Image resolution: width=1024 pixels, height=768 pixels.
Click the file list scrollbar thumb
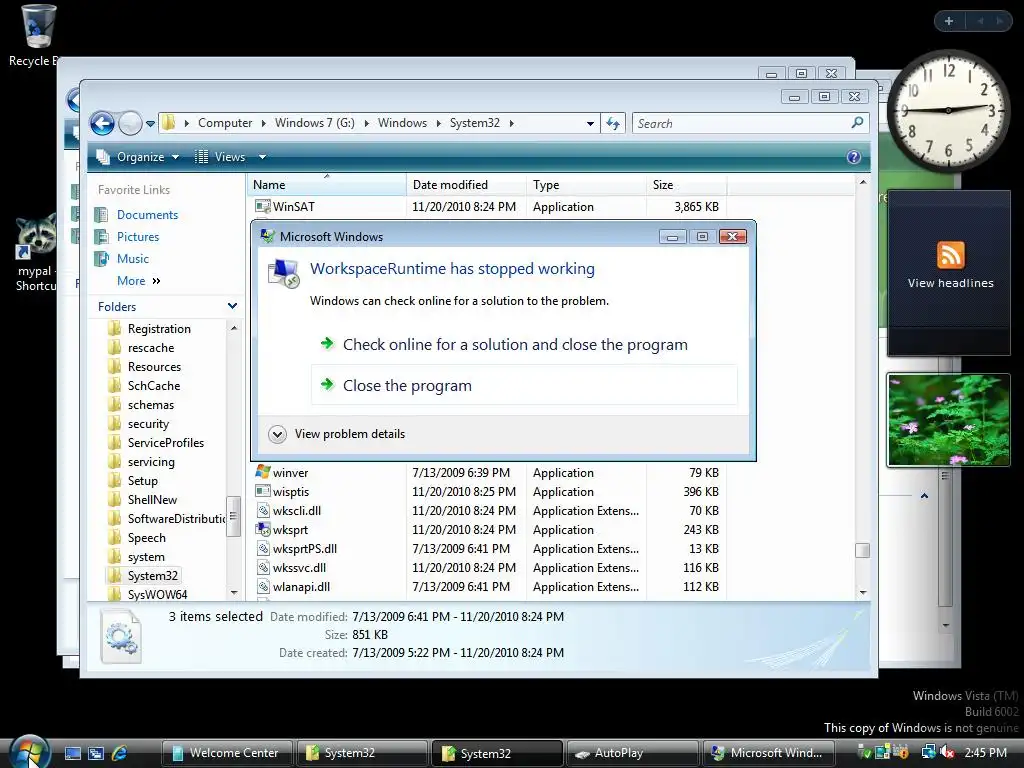(x=862, y=551)
